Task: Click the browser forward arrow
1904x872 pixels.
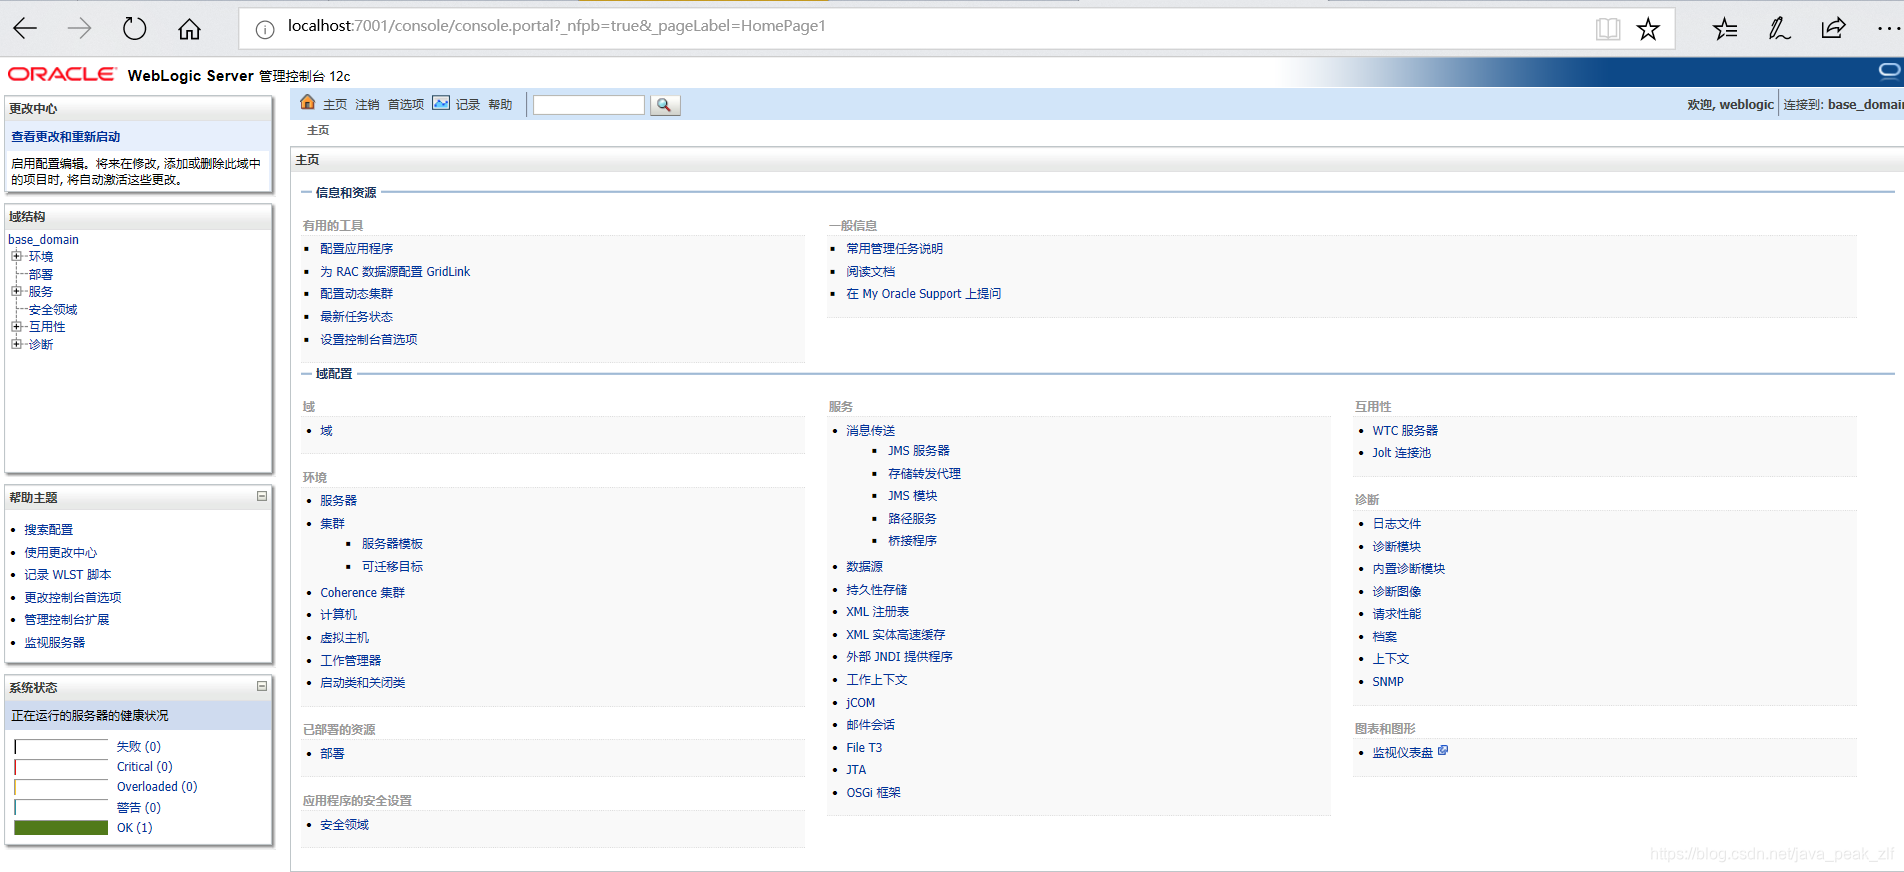Action: point(79,29)
